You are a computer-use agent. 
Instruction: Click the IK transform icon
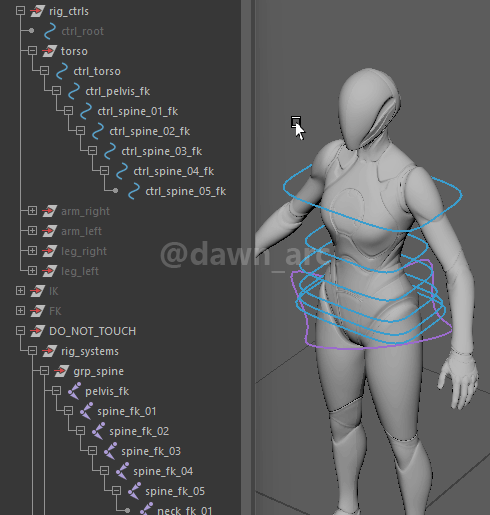coord(37,291)
